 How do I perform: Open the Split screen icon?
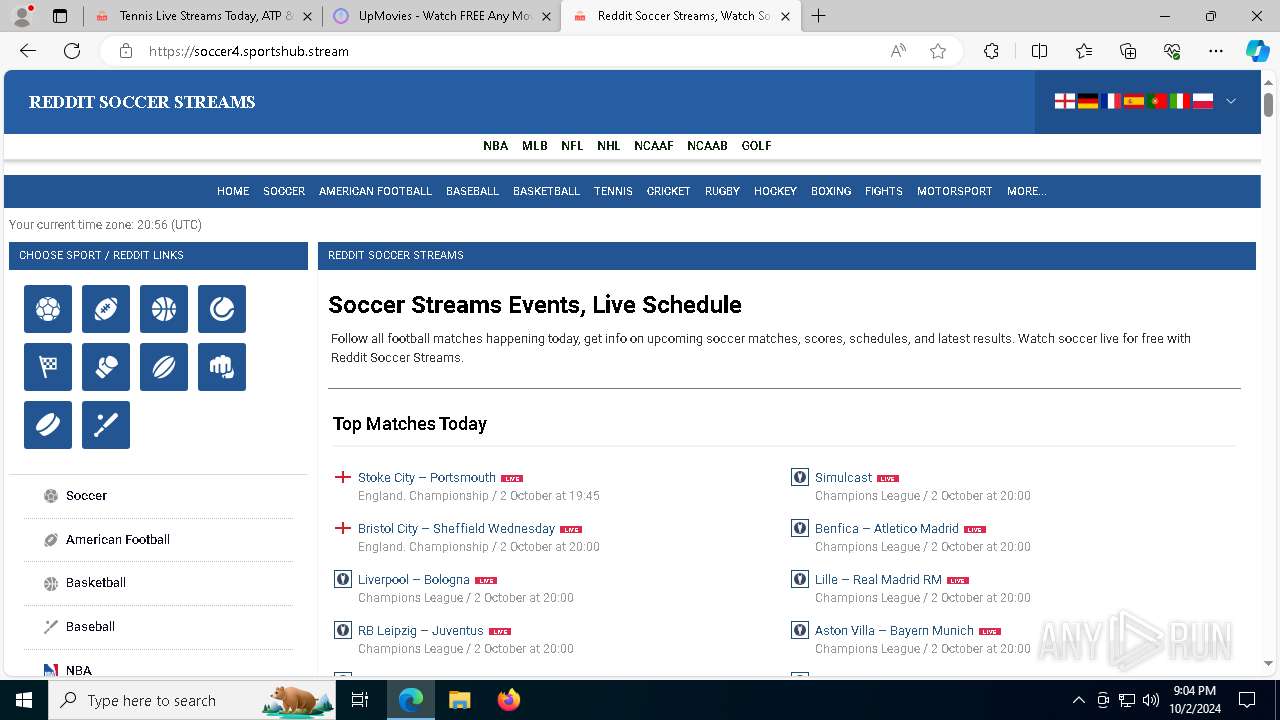[1039, 51]
